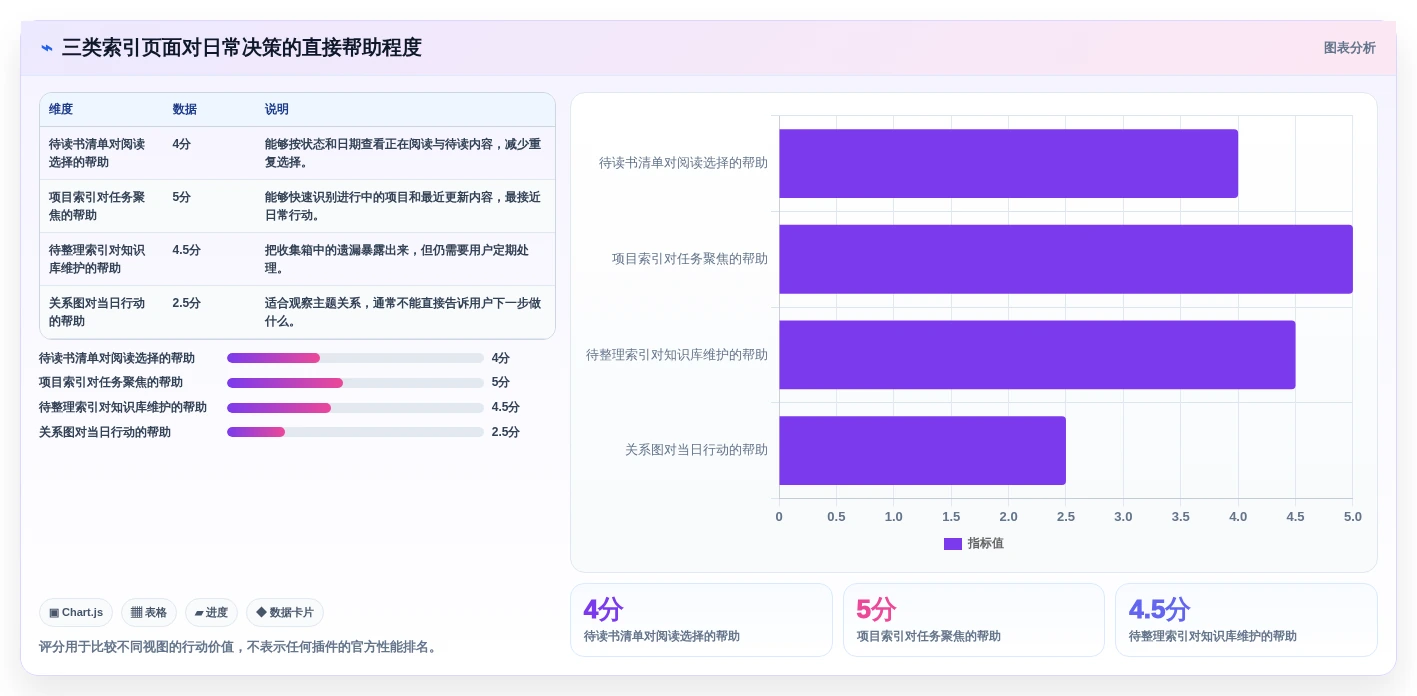Click chart axis label 关系图对当日行动的帮助
This screenshot has width=1417, height=696.
(x=696, y=450)
